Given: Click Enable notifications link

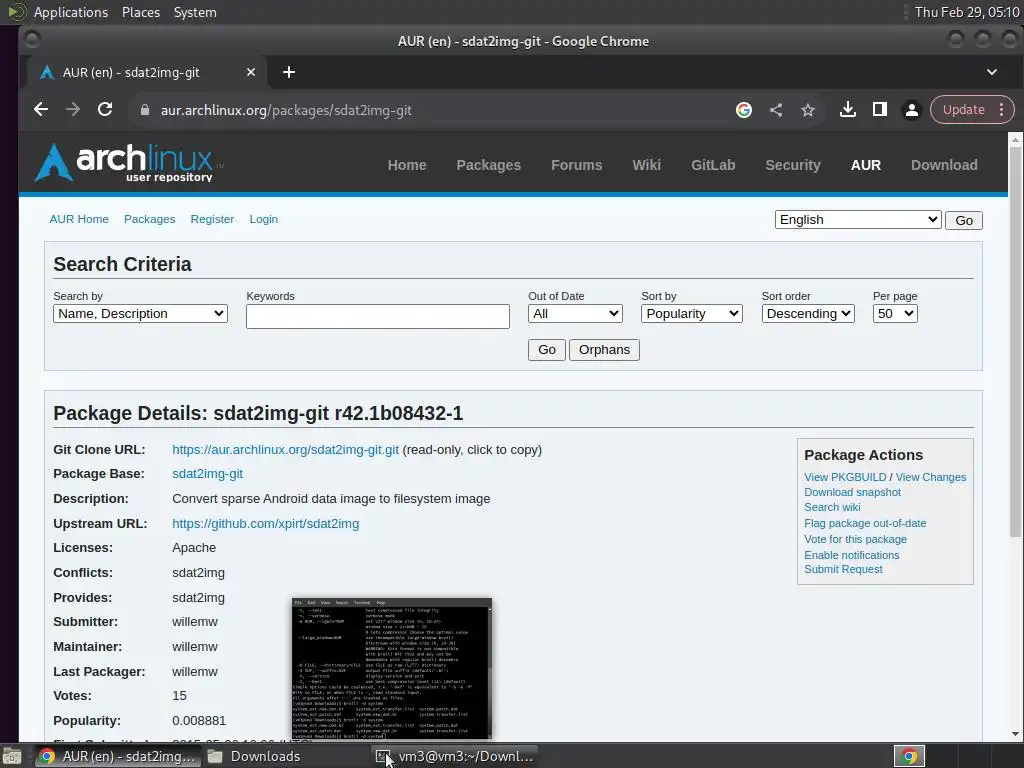Looking at the screenshot, I should point(852,555).
